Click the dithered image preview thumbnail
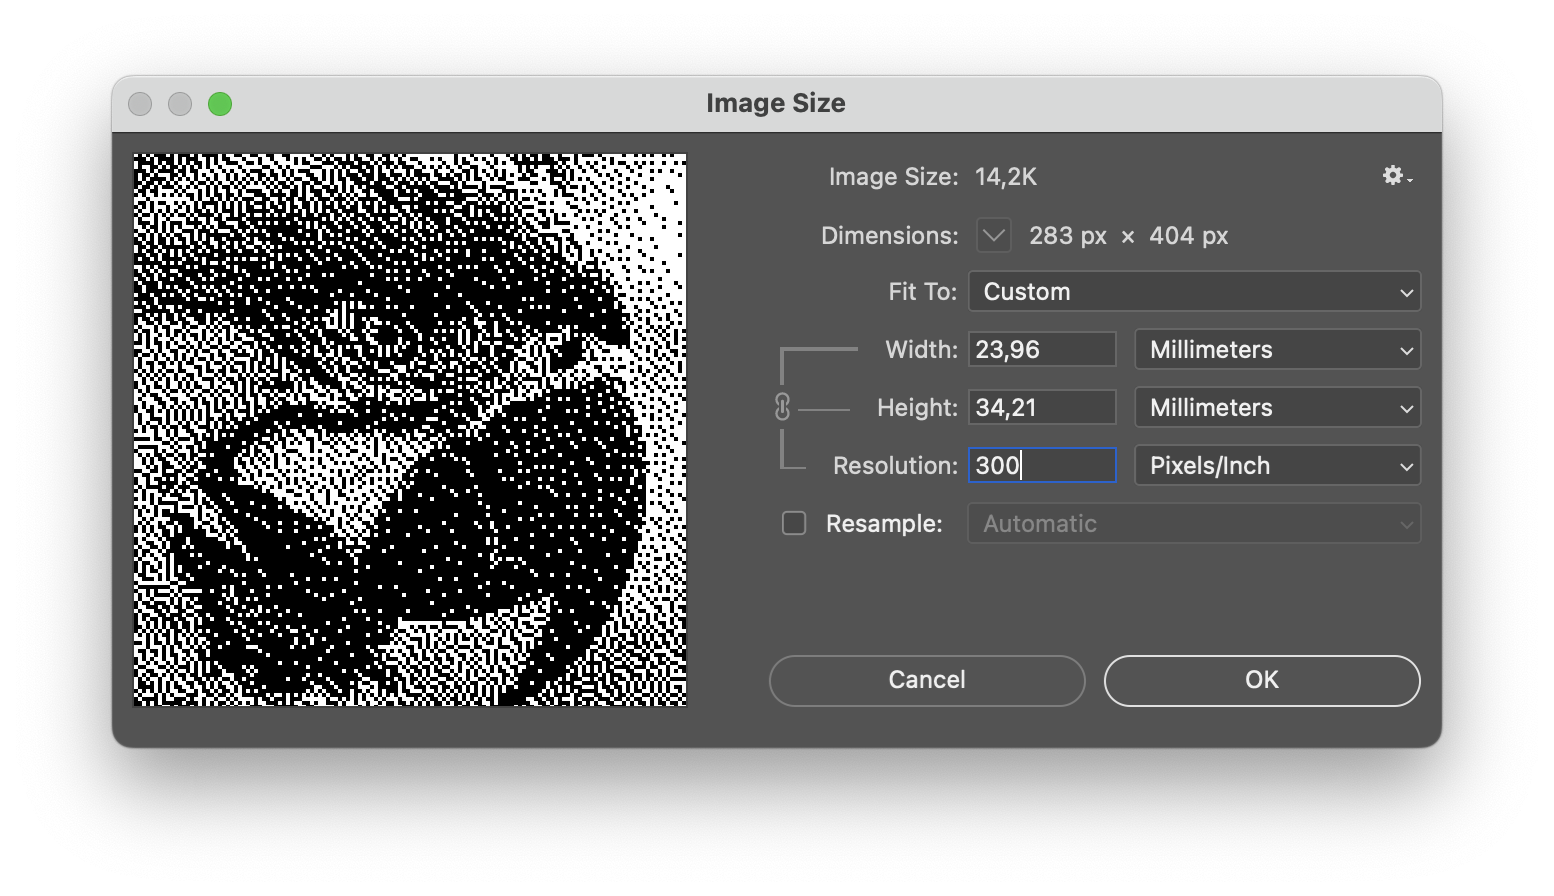Viewport: 1554px width, 896px height. pyautogui.click(x=410, y=430)
